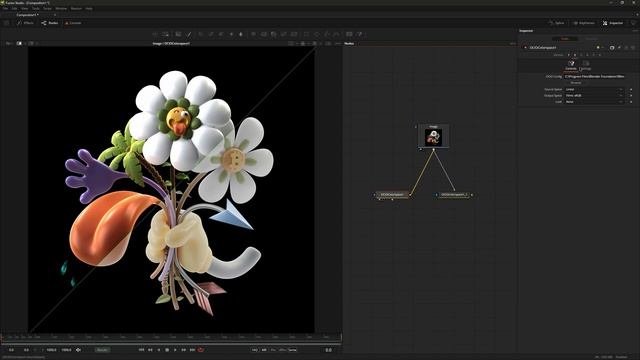This screenshot has width=640, height=360.
Task: Open the Some selective update dropdown
Action: click(293, 350)
